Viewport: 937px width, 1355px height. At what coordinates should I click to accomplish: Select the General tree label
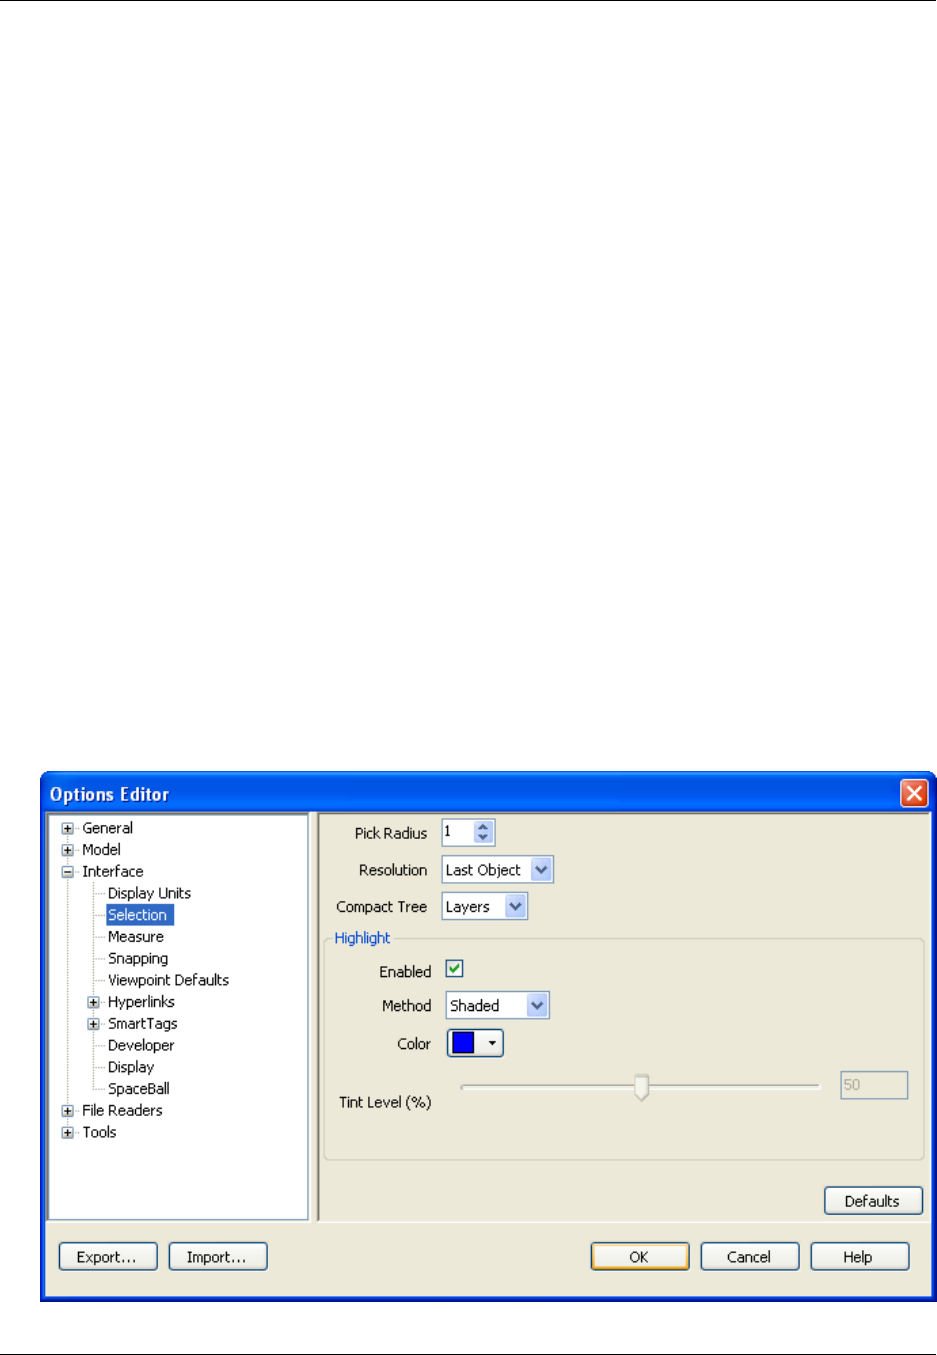click(x=107, y=828)
